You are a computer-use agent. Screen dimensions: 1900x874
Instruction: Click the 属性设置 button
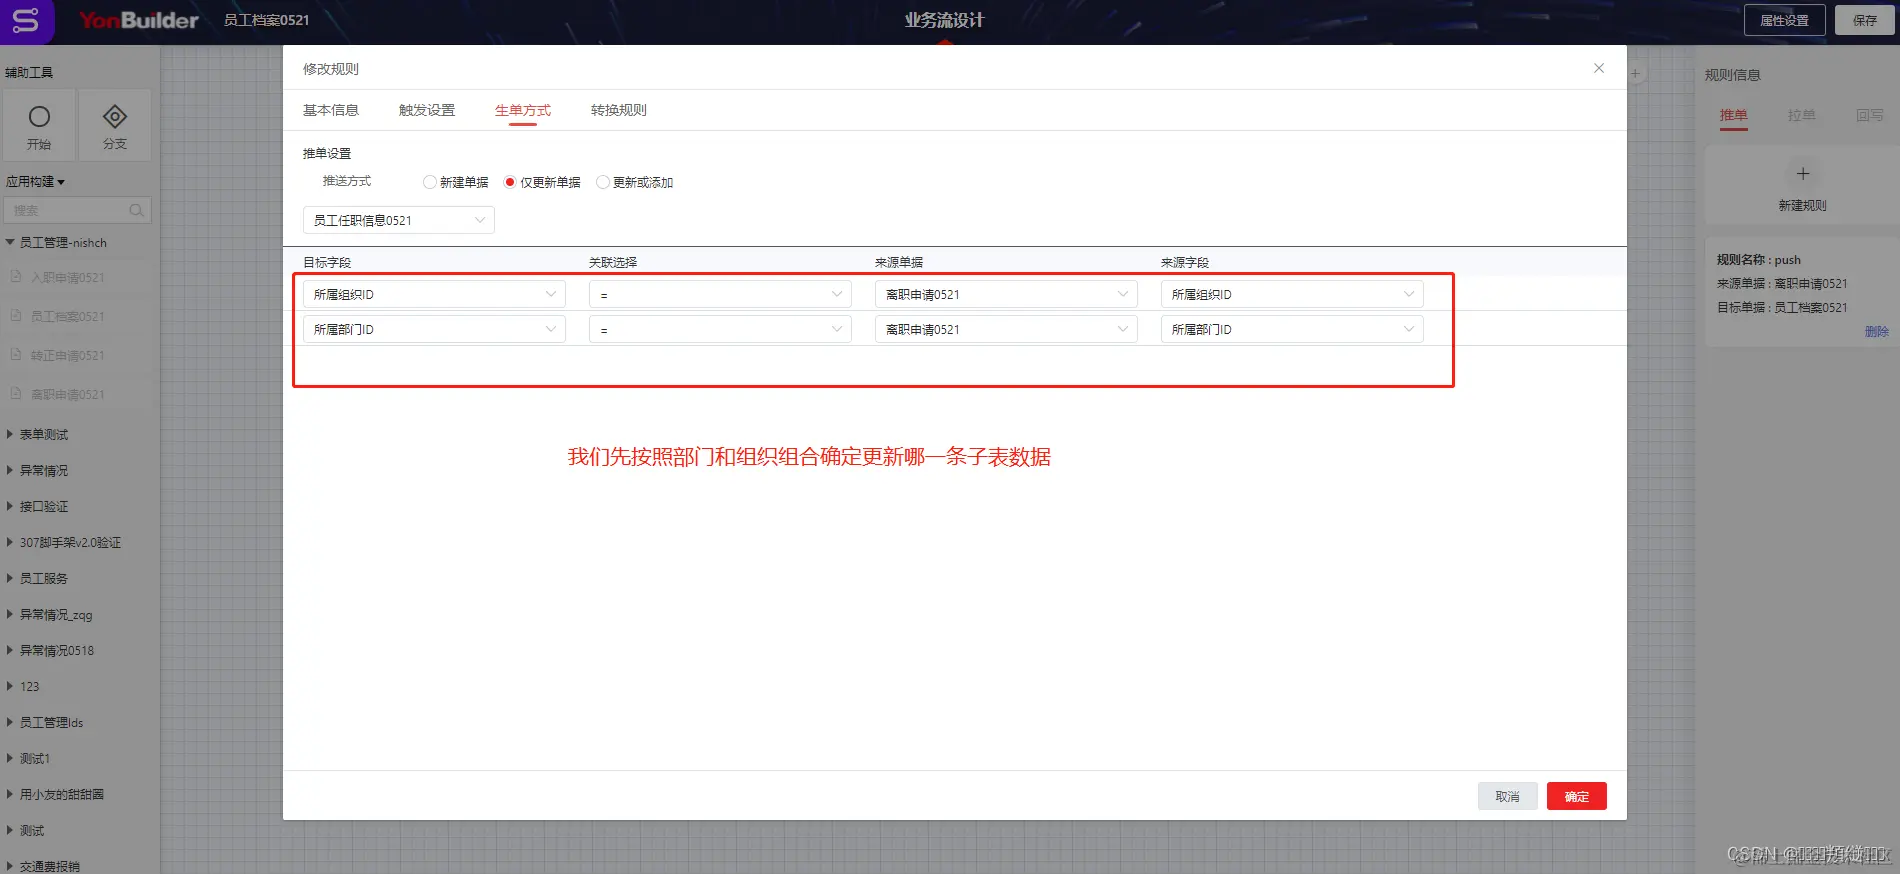point(1785,20)
